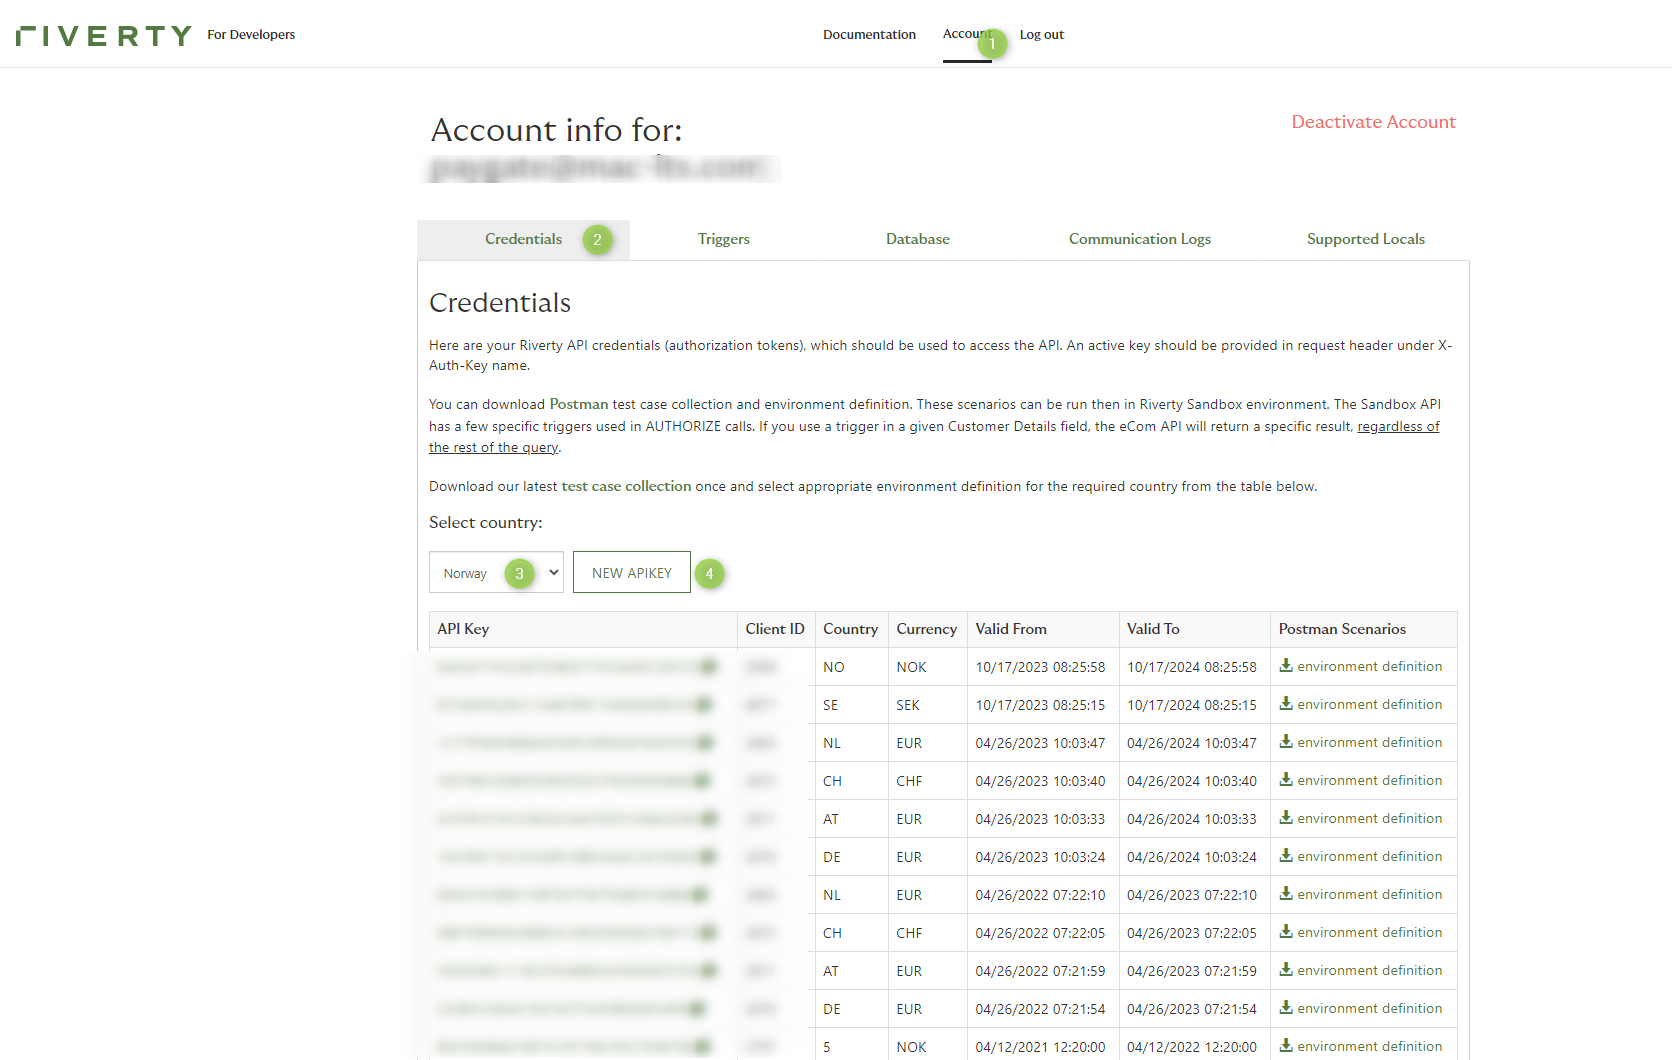1672x1060 pixels.
Task: Click the For Developers label
Action: (251, 34)
